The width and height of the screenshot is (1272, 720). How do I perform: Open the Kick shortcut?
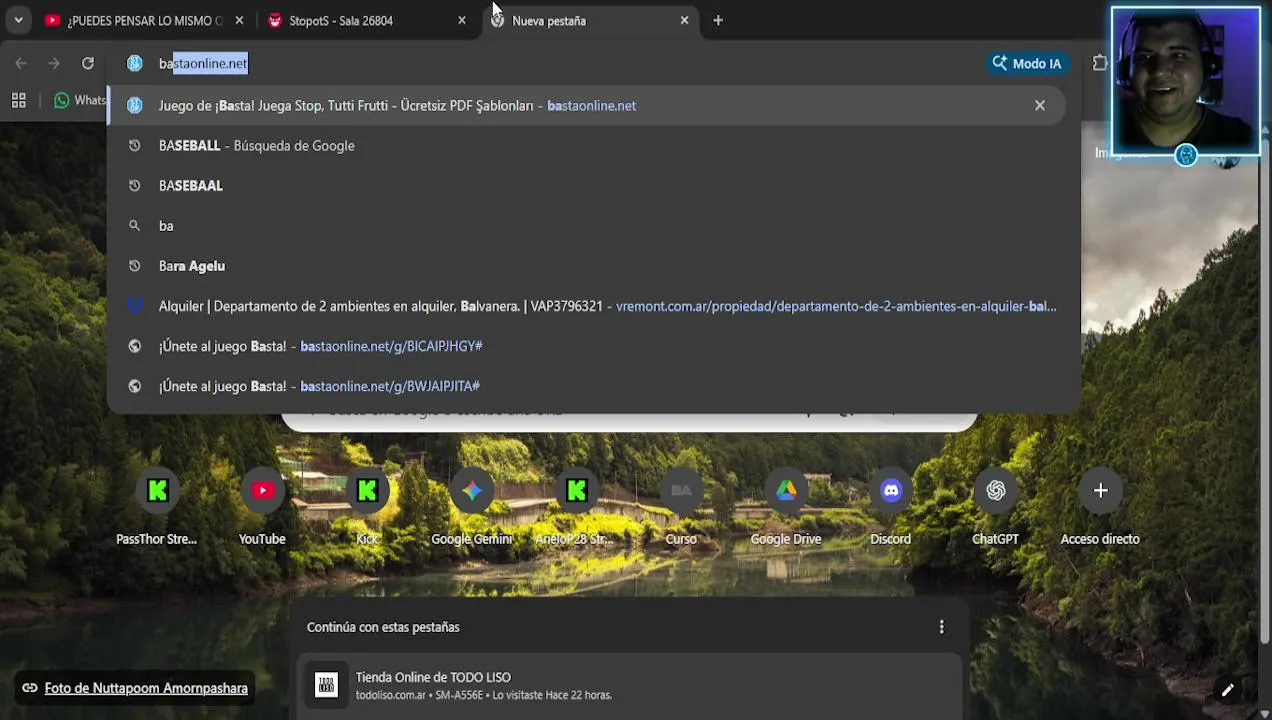pos(367,508)
